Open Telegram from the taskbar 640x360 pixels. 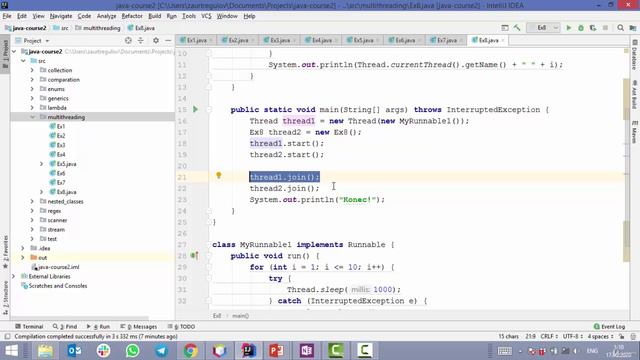[161, 351]
